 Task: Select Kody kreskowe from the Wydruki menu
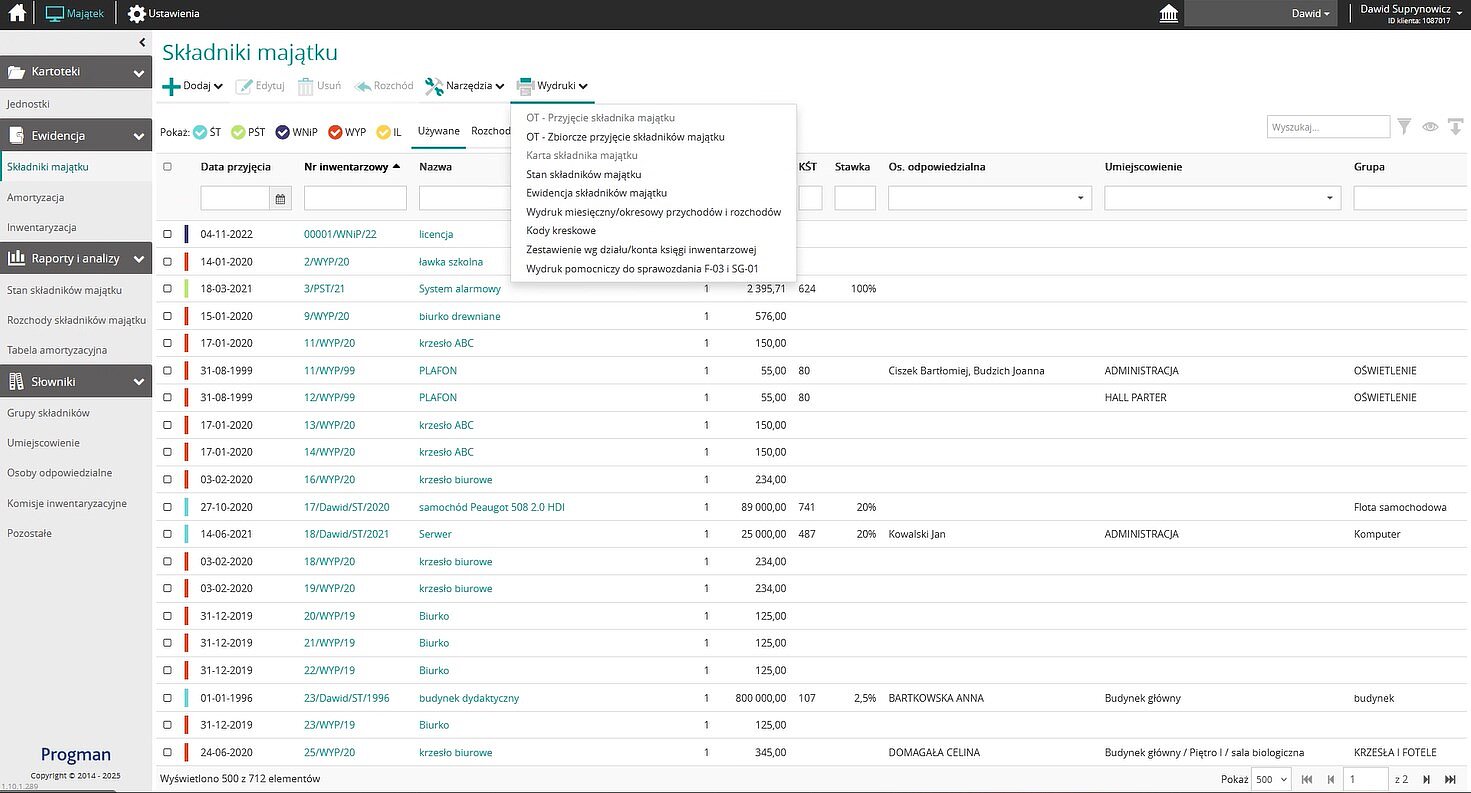coord(560,231)
